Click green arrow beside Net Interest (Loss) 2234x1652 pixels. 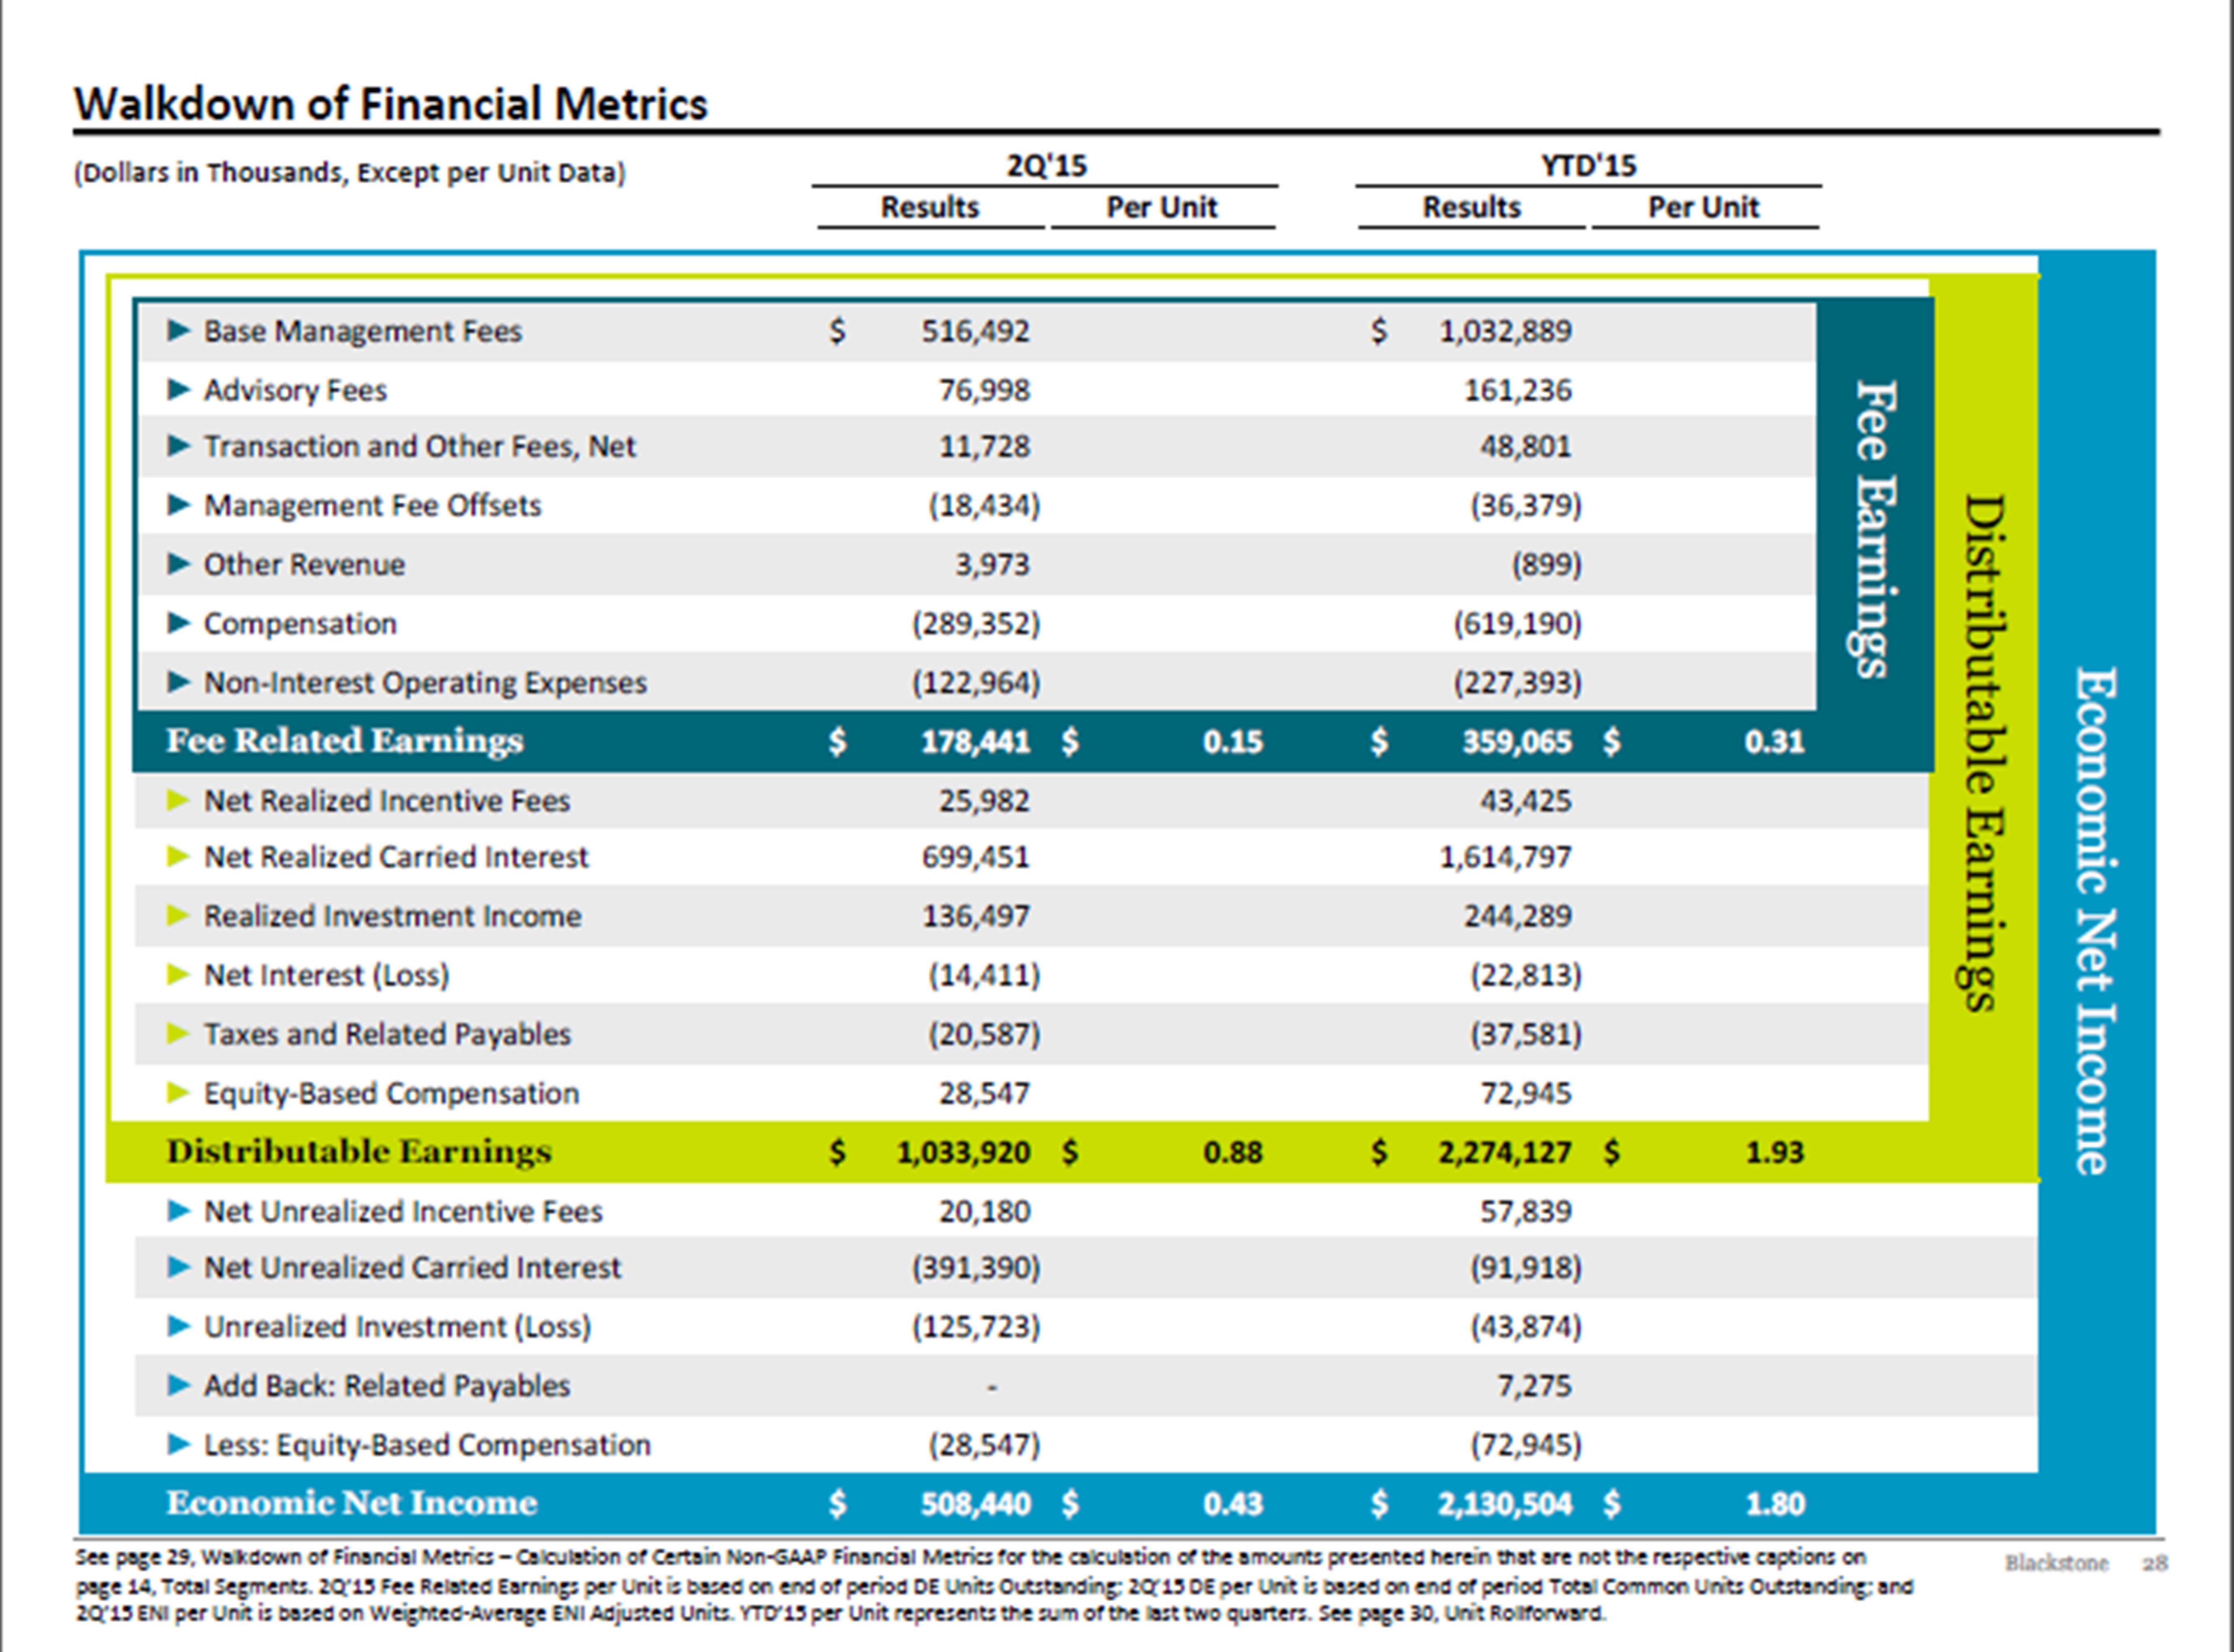[x=179, y=975]
